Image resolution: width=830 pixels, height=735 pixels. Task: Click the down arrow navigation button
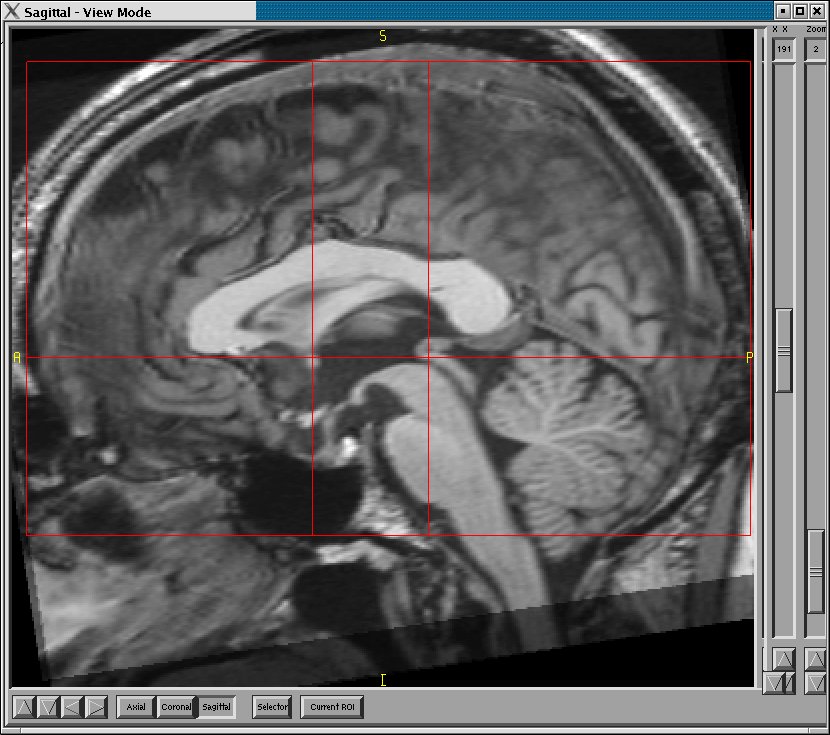pyautogui.click(x=48, y=708)
